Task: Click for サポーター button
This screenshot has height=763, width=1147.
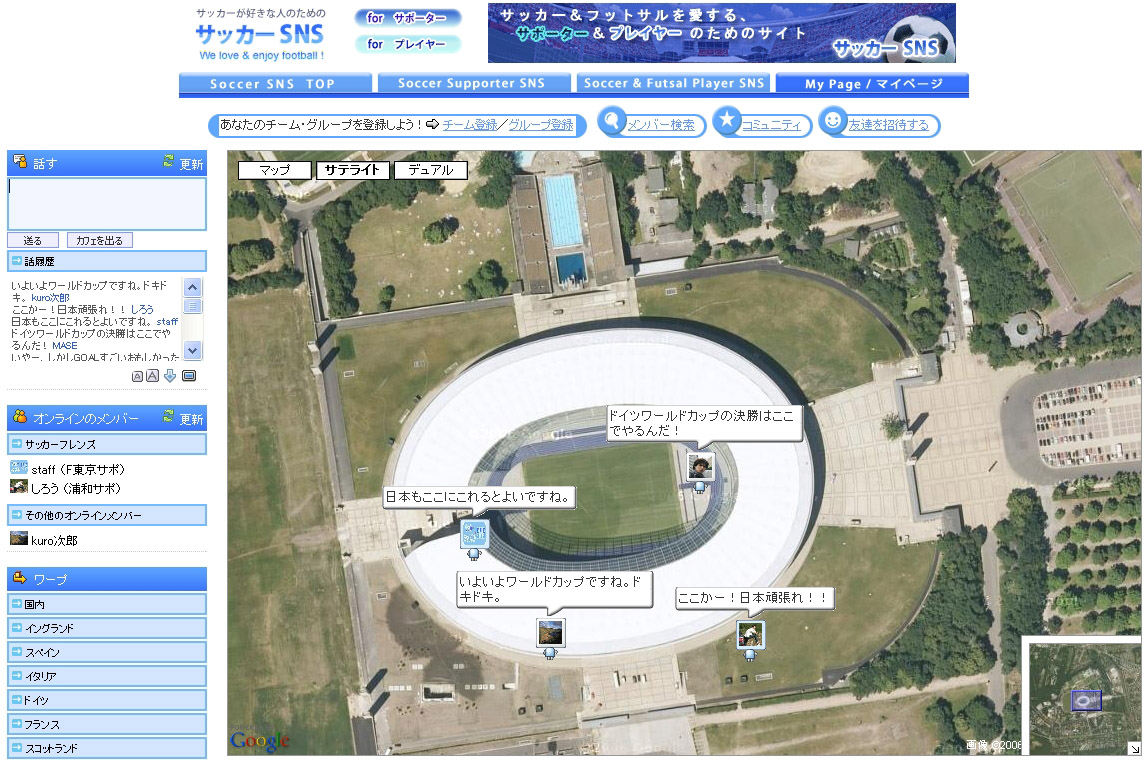Action: pos(407,18)
